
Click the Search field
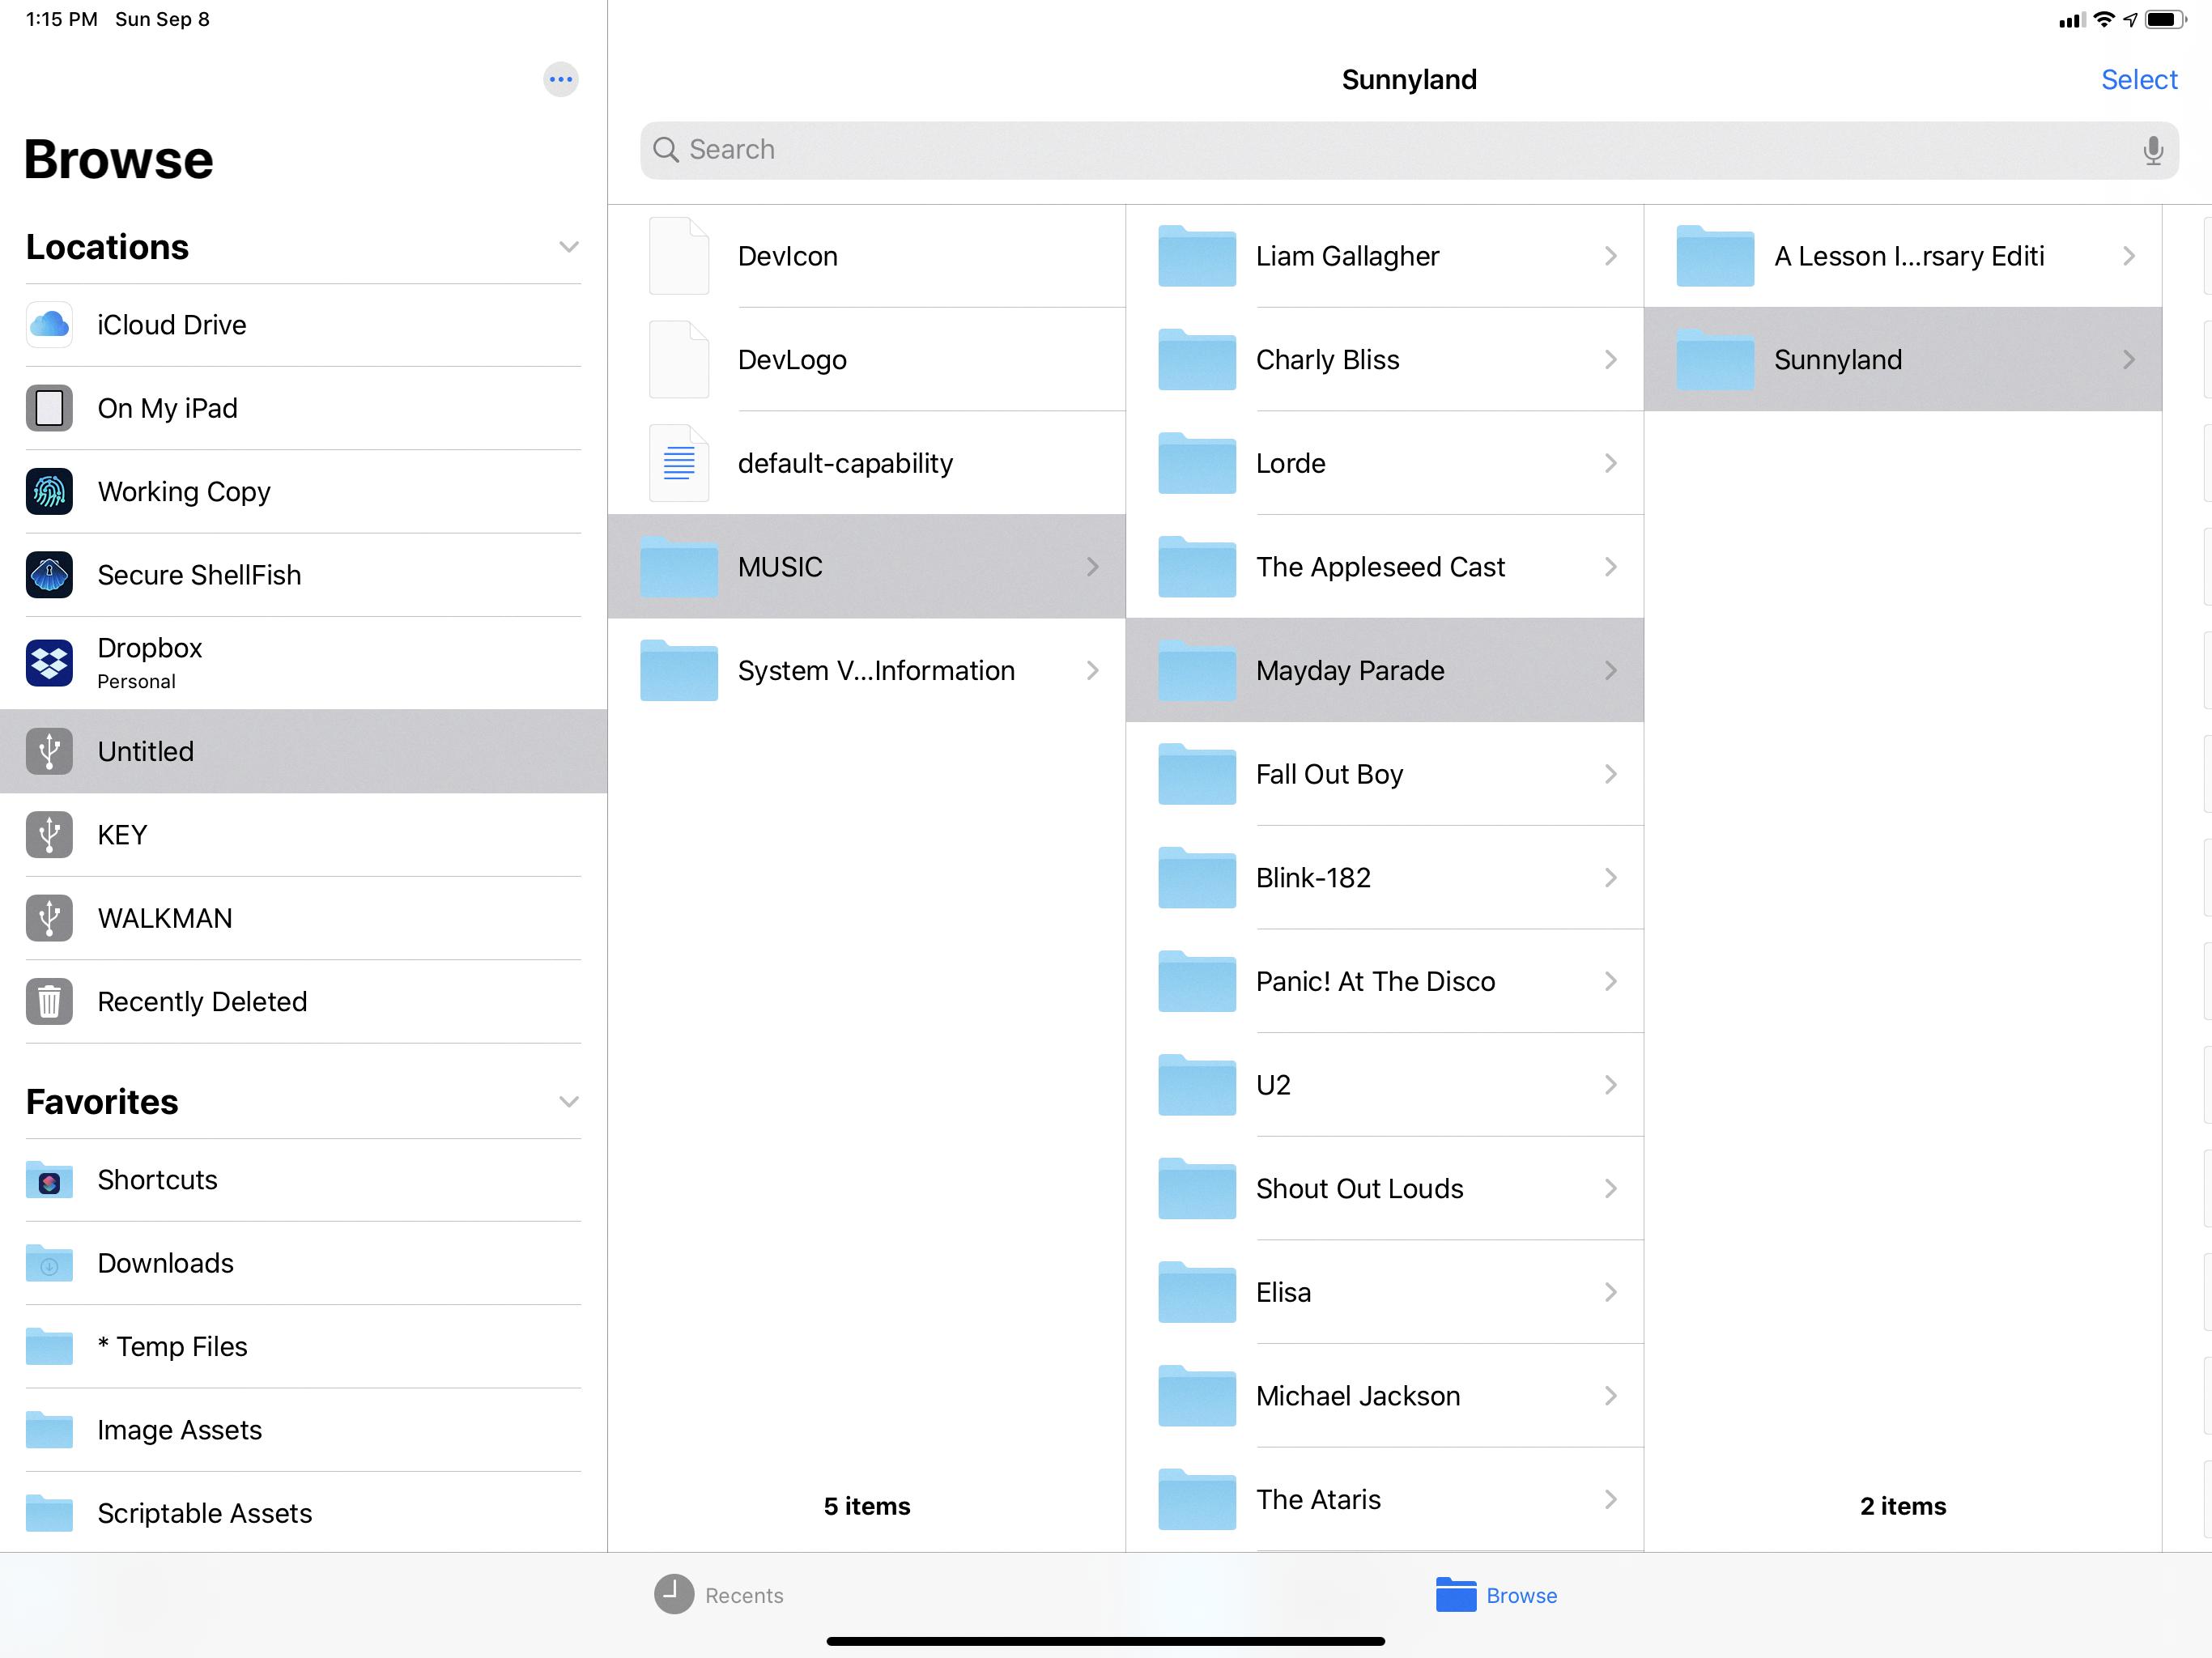(1400, 150)
